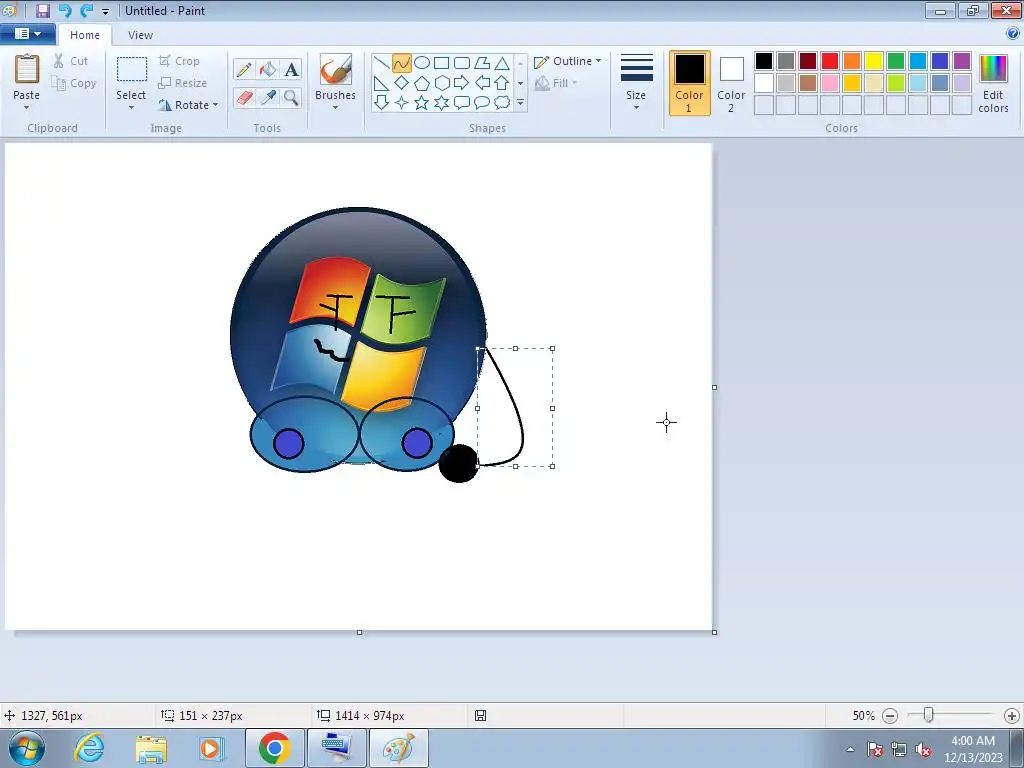Screen dimensions: 1024x768
Task: Select the Fill with color bucket tool
Action: coord(268,69)
